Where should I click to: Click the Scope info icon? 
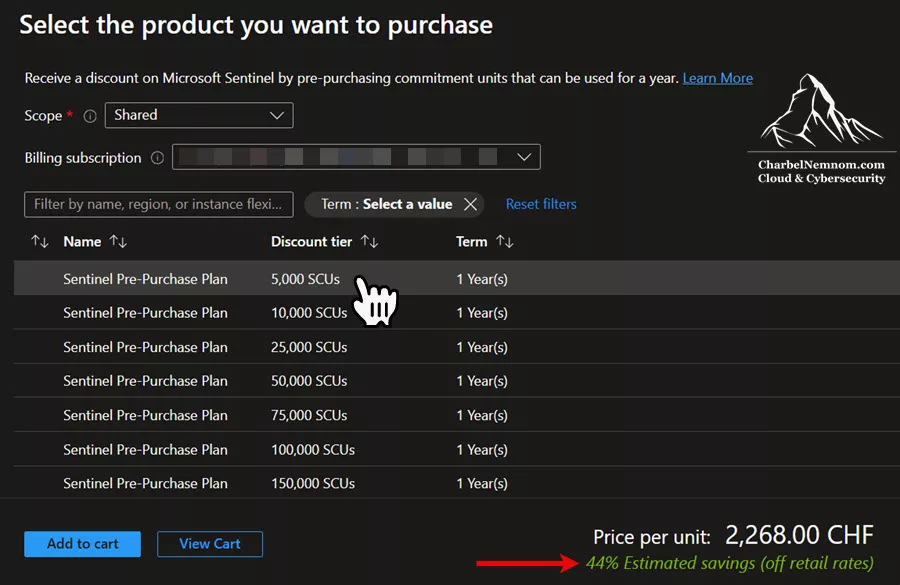point(90,116)
